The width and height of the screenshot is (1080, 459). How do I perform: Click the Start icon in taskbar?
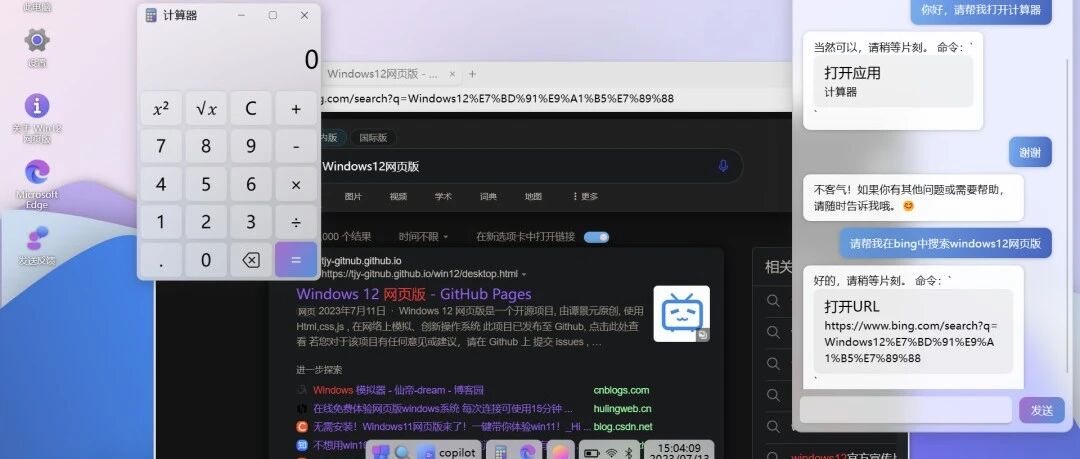click(380, 452)
